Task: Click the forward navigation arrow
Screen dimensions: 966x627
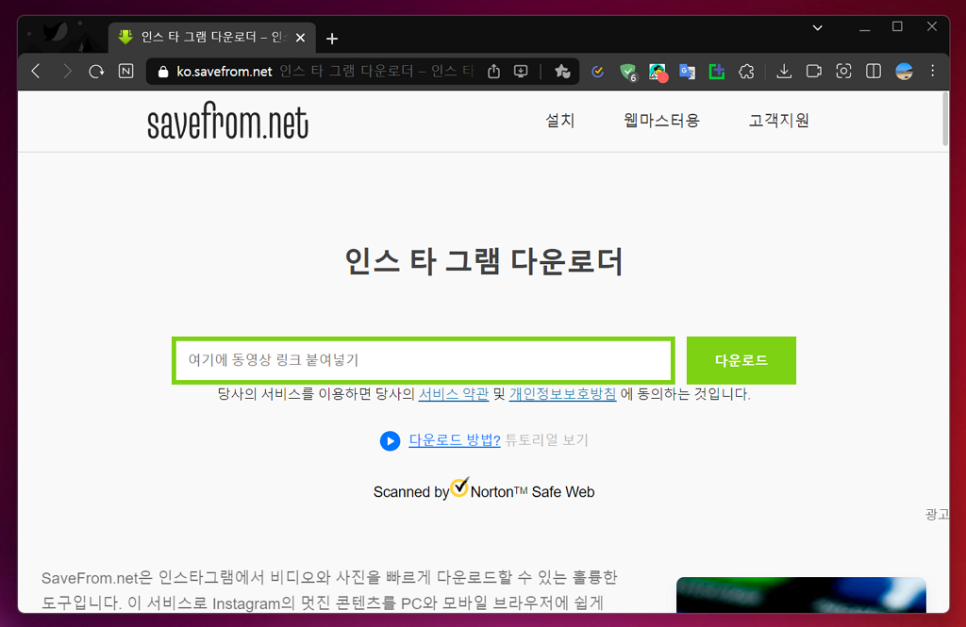Action: [67, 71]
